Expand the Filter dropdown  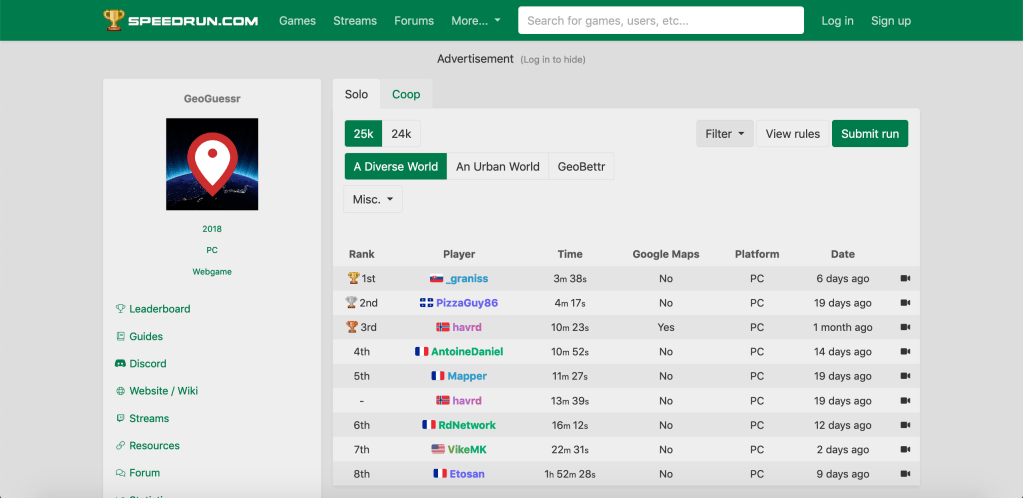point(726,134)
